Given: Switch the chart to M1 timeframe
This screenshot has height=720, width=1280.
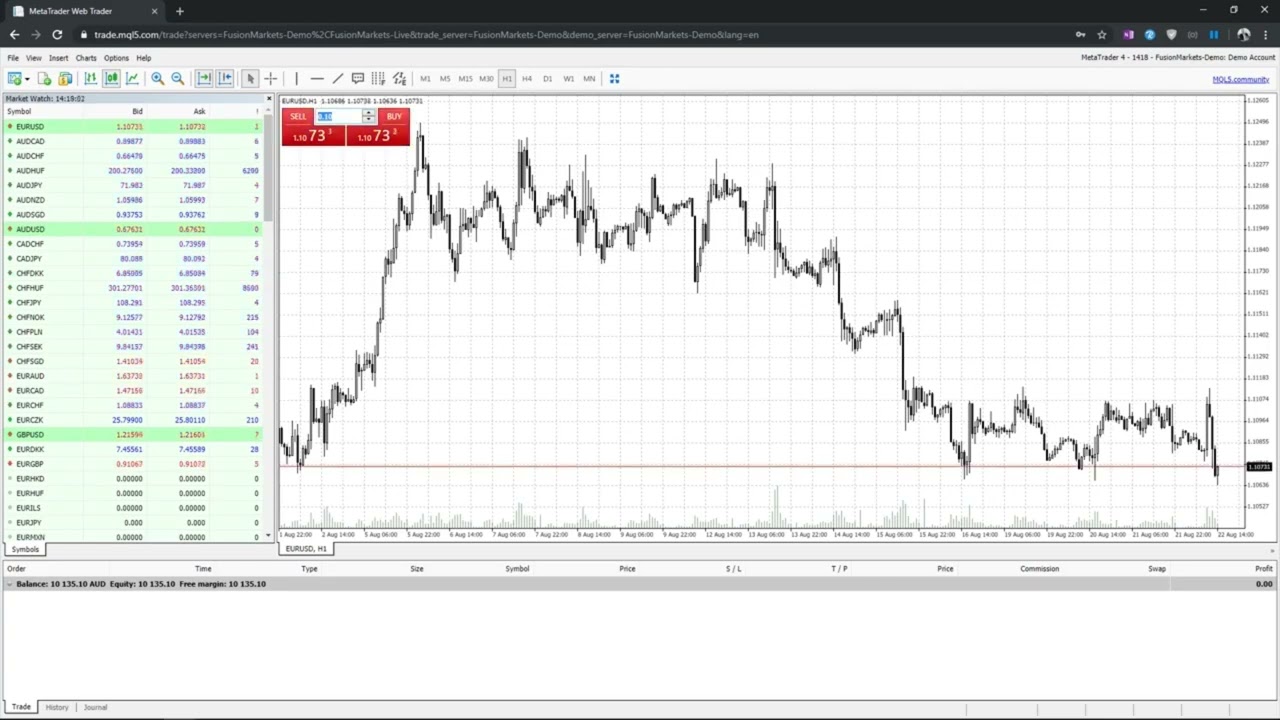Looking at the screenshot, I should point(425,78).
